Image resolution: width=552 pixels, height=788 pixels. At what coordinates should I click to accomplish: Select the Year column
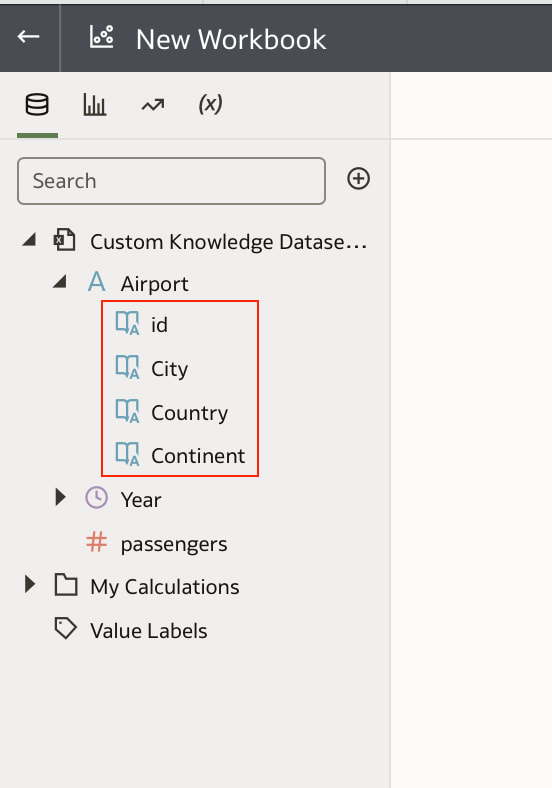[x=141, y=500]
